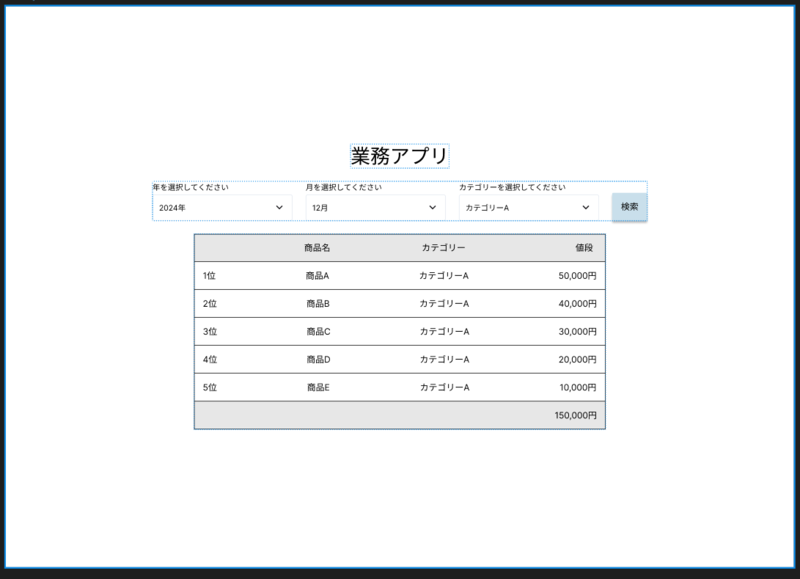Select the 1位 rank cell
Image resolution: width=800 pixels, height=579 pixels.
tap(209, 276)
